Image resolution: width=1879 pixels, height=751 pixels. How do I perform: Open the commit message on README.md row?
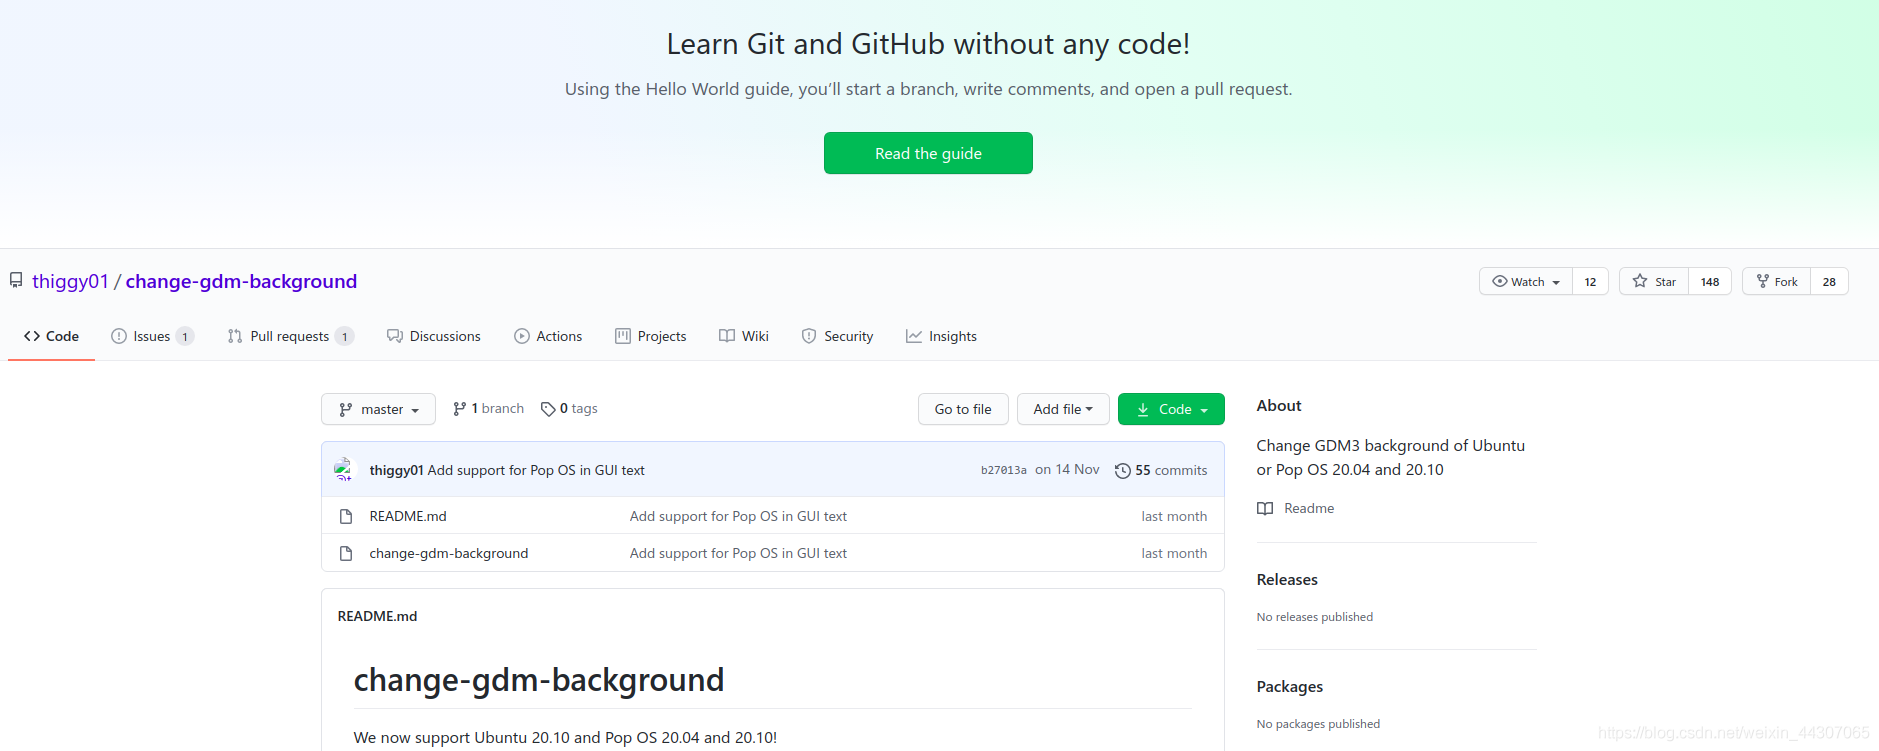pos(738,516)
